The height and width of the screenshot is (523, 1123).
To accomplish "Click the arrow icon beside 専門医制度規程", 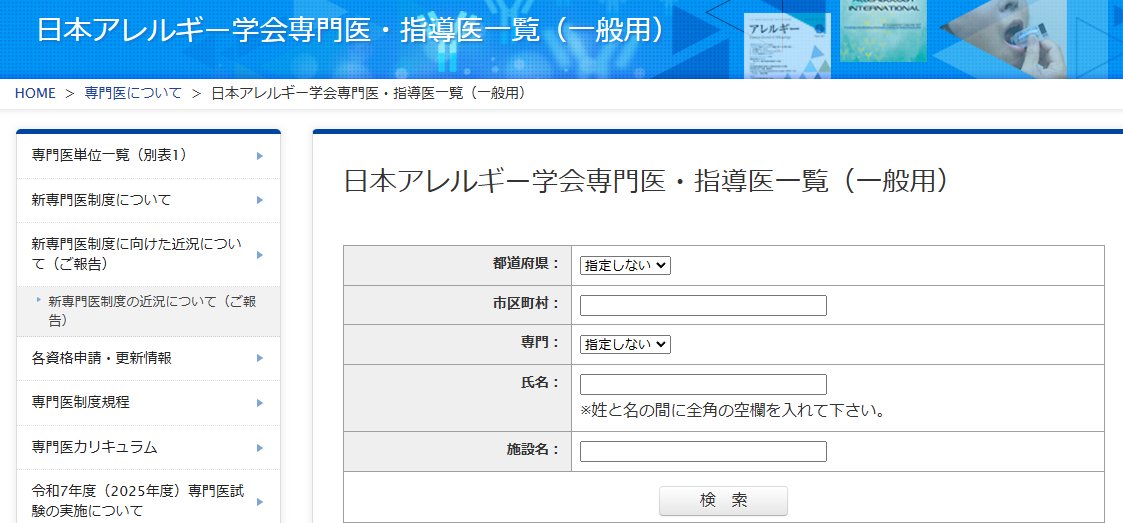I will pyautogui.click(x=260, y=403).
